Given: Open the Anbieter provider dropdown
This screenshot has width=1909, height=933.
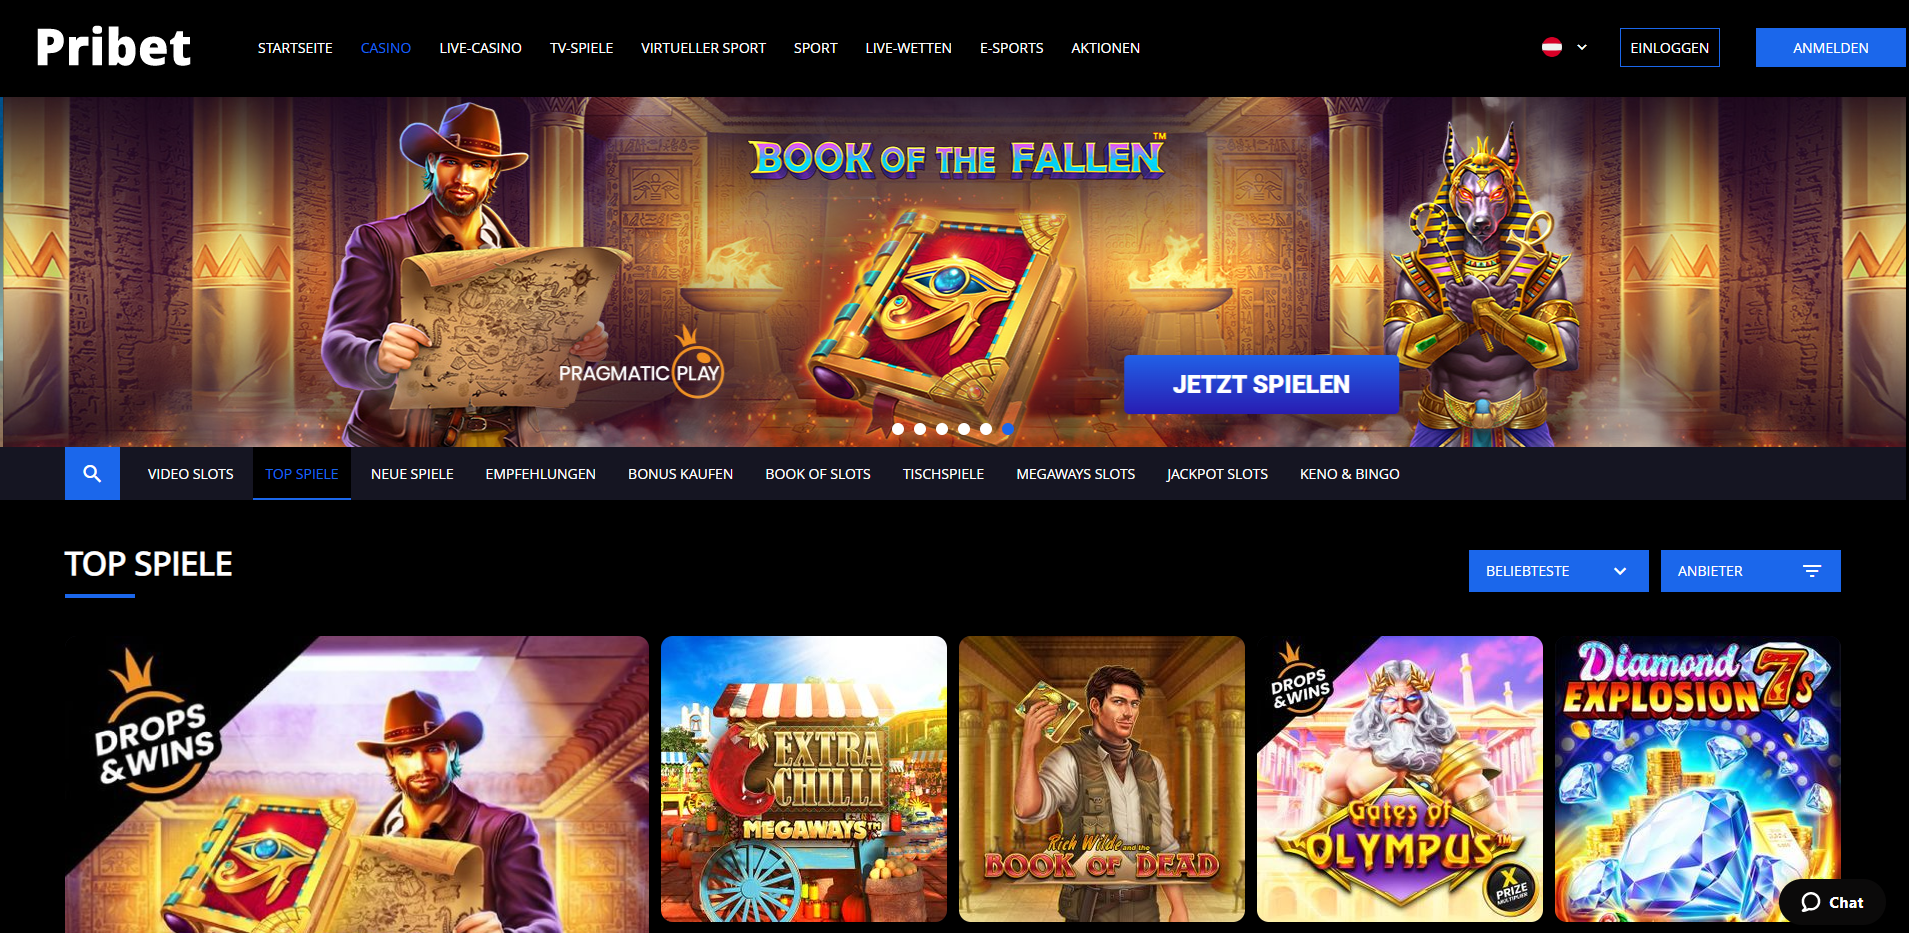Looking at the screenshot, I should click(x=1750, y=571).
